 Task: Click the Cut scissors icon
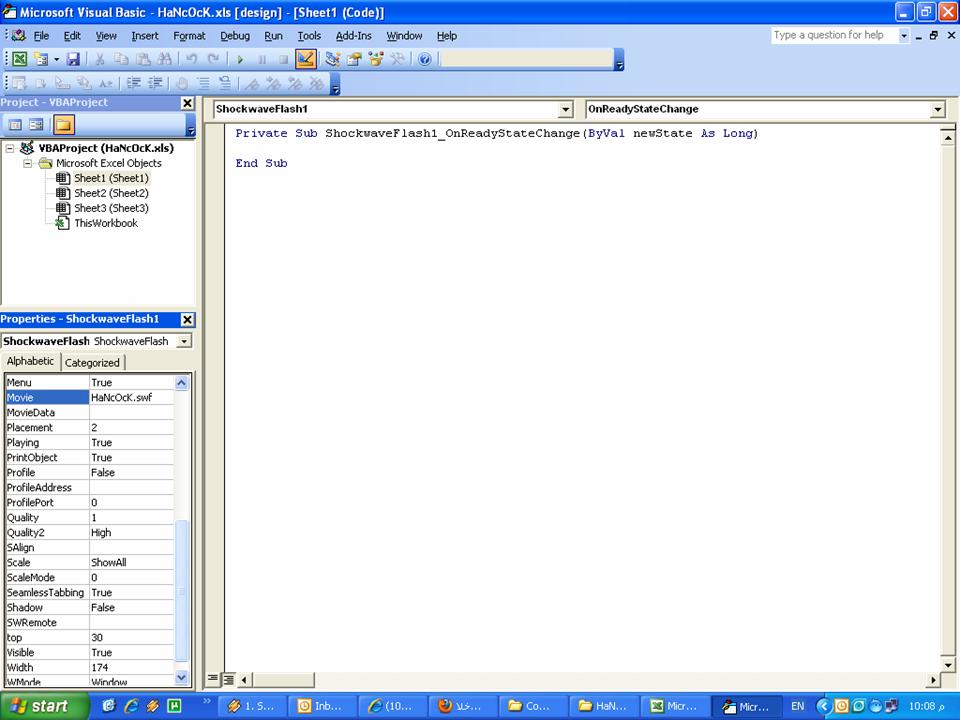[99, 59]
